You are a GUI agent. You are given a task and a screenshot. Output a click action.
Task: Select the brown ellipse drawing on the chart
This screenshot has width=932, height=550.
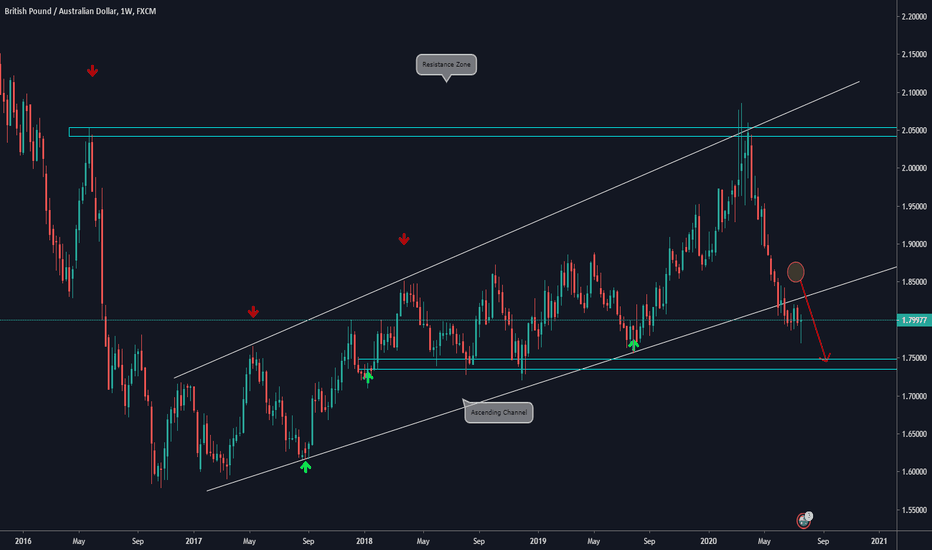pos(796,272)
